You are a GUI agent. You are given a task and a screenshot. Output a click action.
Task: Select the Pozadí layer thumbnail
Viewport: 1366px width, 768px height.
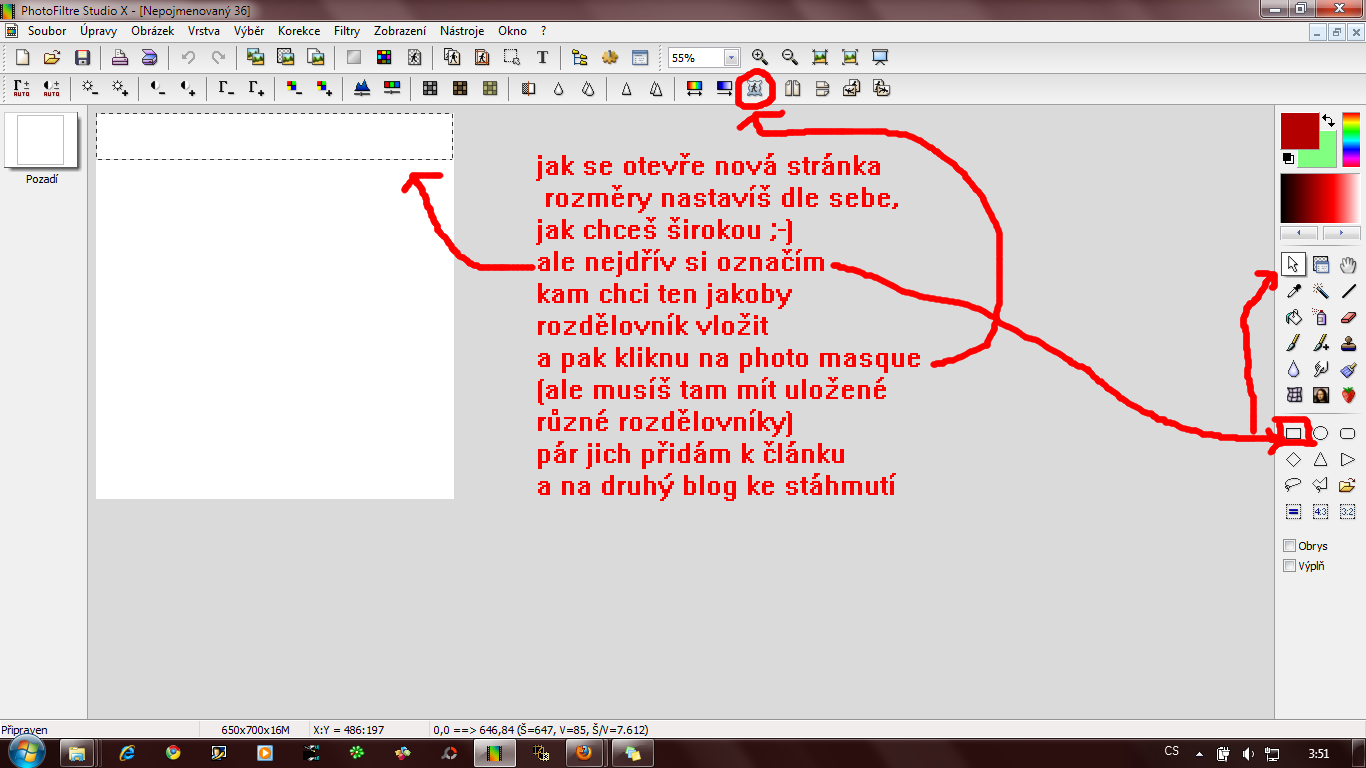(x=41, y=140)
